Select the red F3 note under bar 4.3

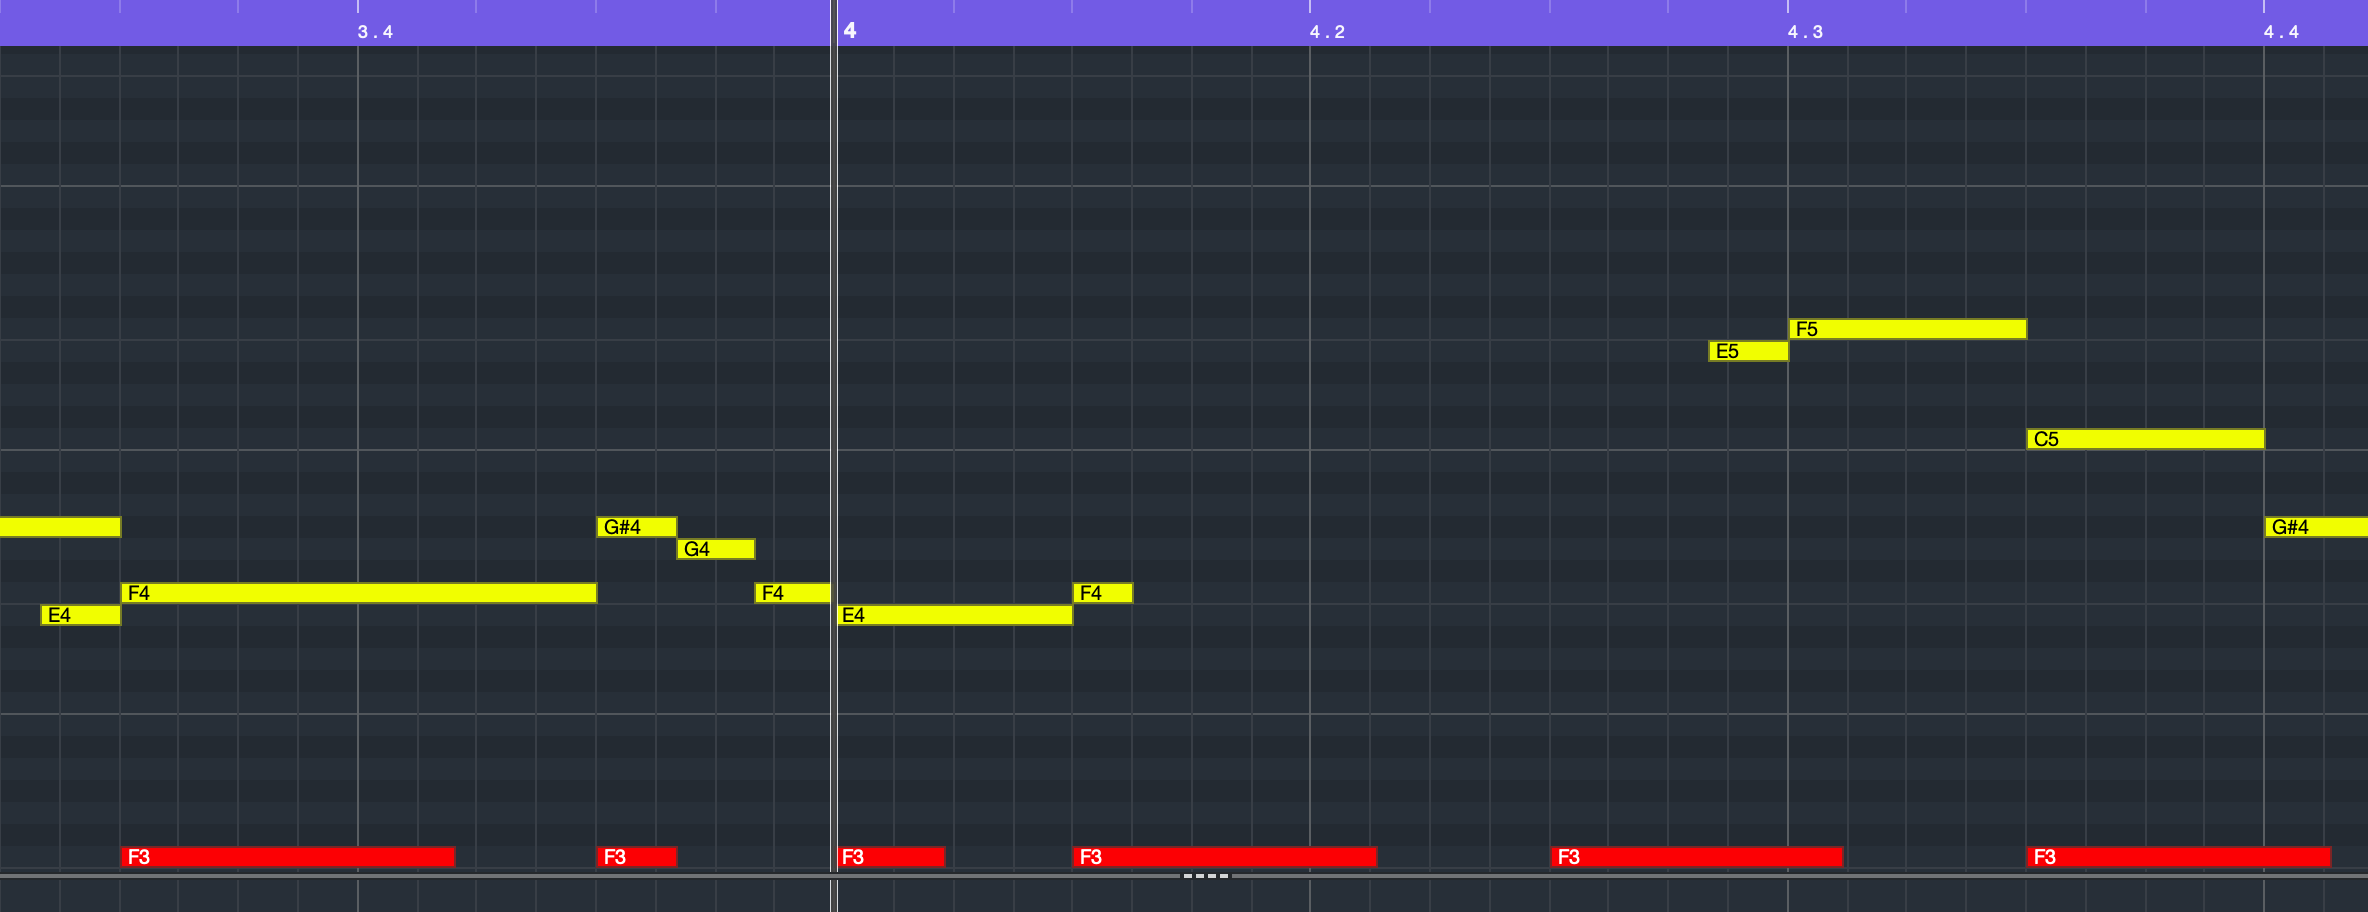point(1700,857)
